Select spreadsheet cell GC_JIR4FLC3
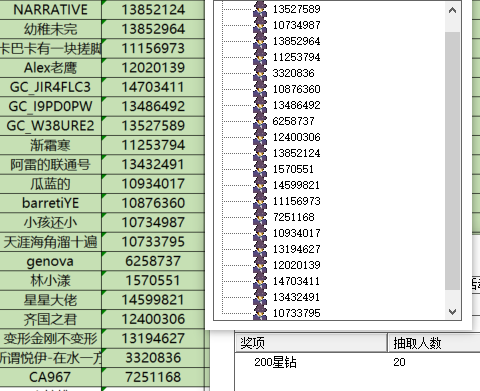This screenshot has height=391, width=480. point(51,87)
